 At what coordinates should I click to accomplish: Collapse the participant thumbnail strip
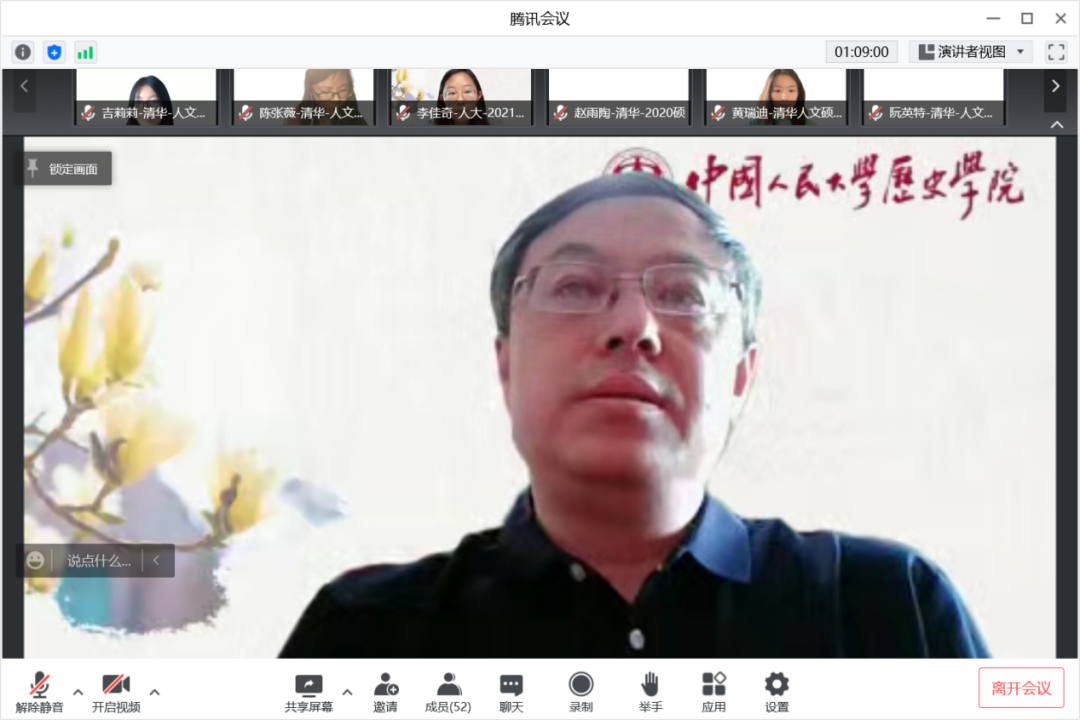(1057, 125)
